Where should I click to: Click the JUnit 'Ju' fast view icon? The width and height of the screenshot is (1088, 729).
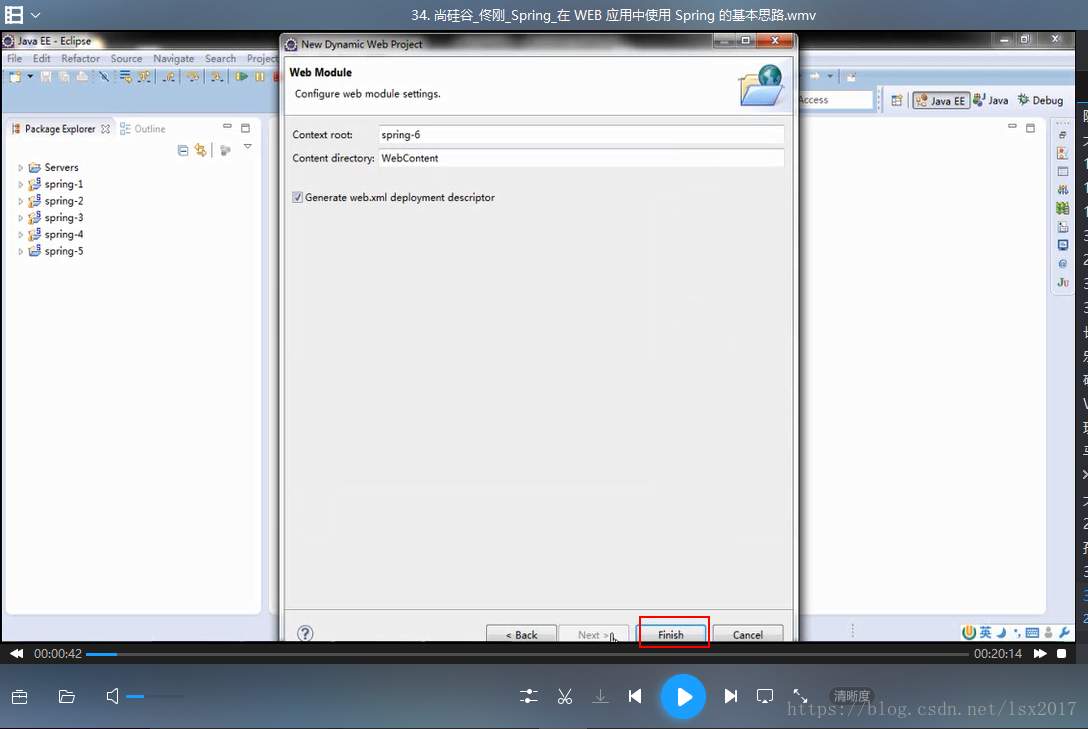tap(1062, 282)
